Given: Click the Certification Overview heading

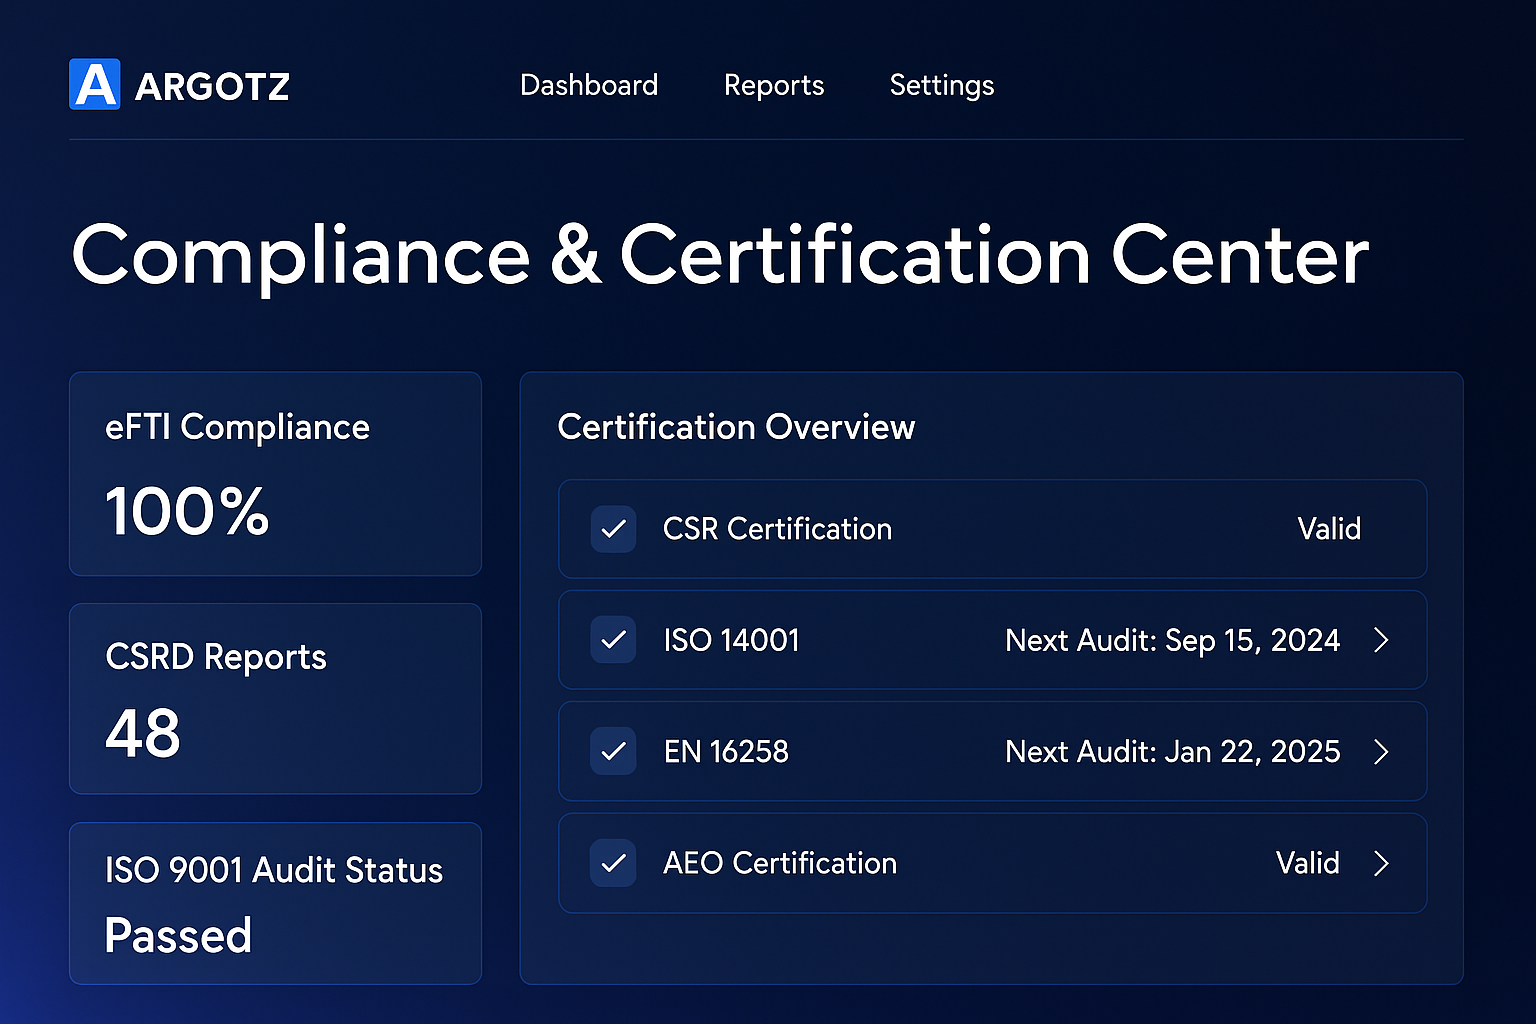Looking at the screenshot, I should [736, 427].
